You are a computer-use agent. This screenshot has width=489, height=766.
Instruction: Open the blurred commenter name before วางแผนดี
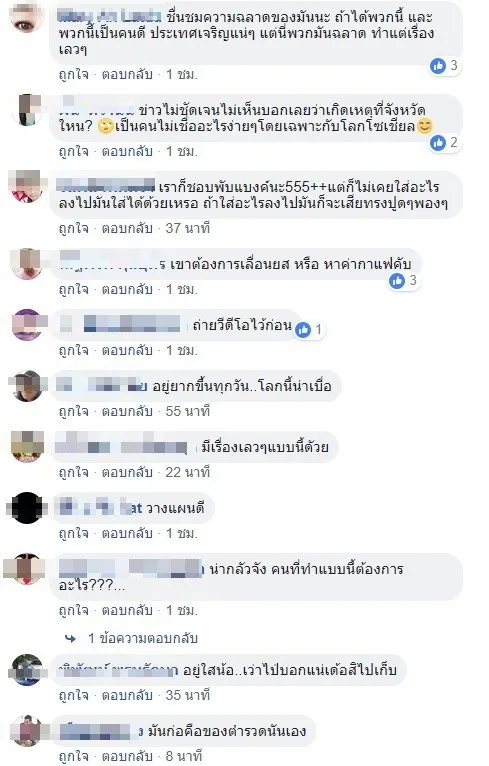click(x=101, y=508)
